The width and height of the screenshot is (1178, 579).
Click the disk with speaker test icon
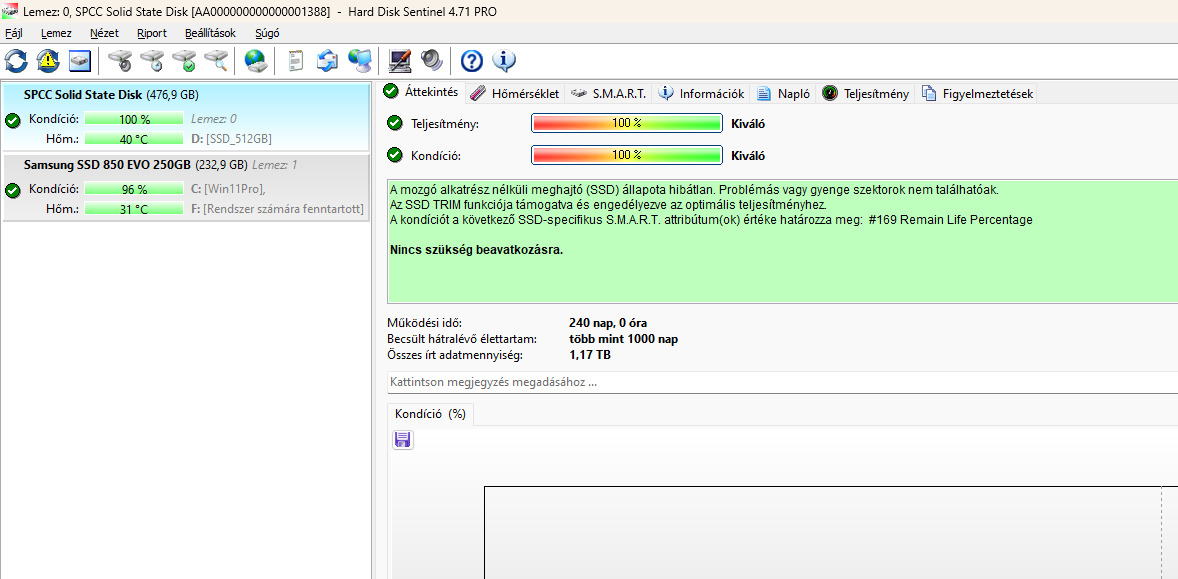119,60
